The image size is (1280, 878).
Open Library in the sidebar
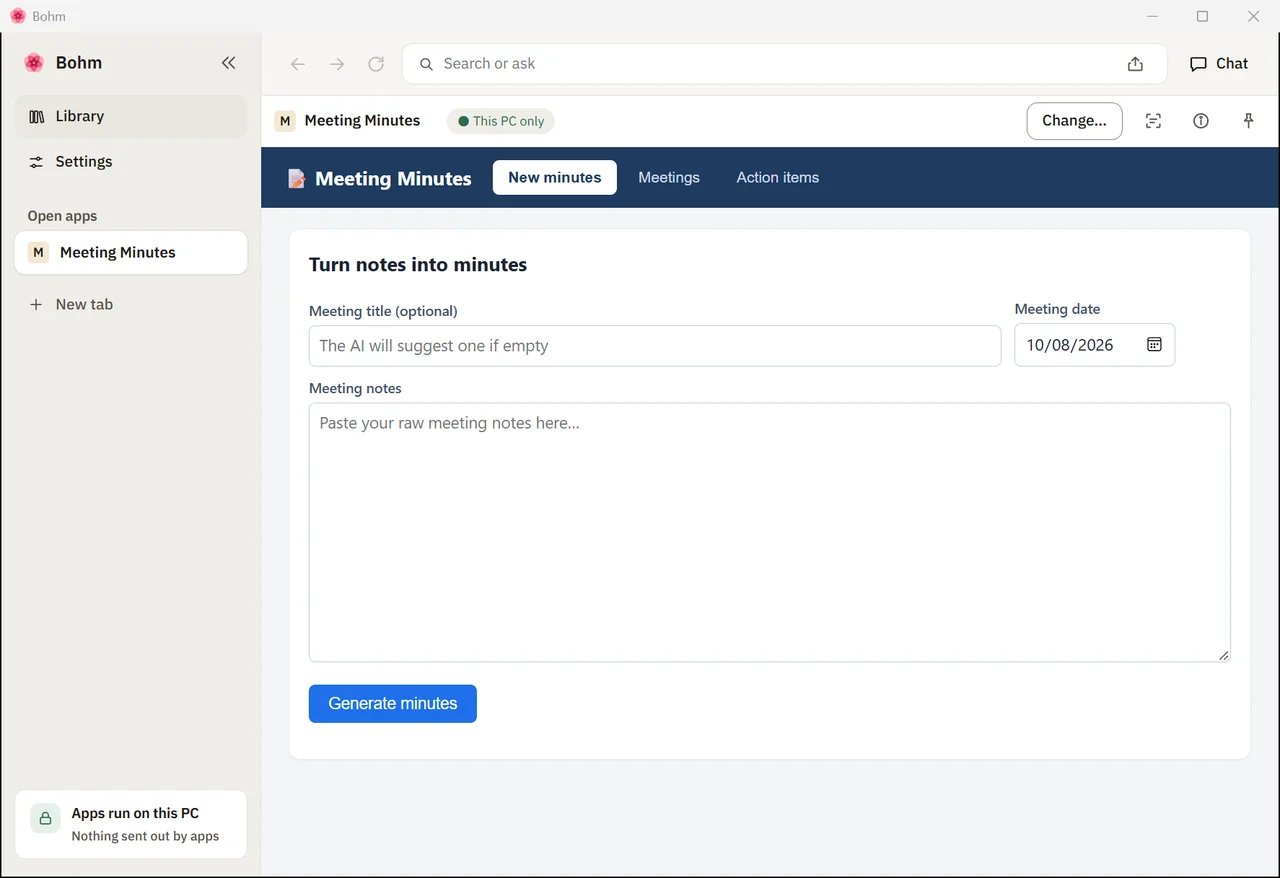131,116
